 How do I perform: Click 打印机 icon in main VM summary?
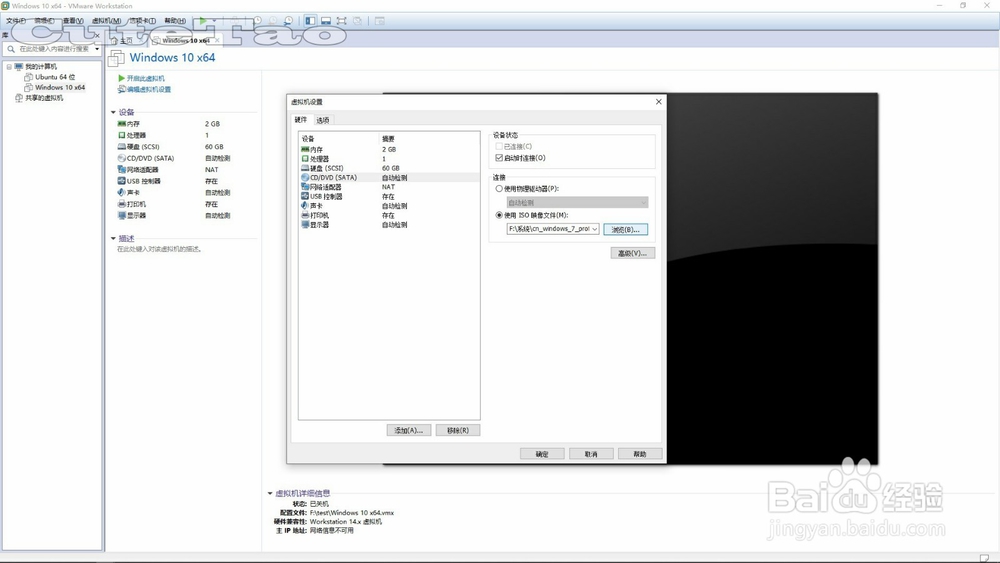121,204
